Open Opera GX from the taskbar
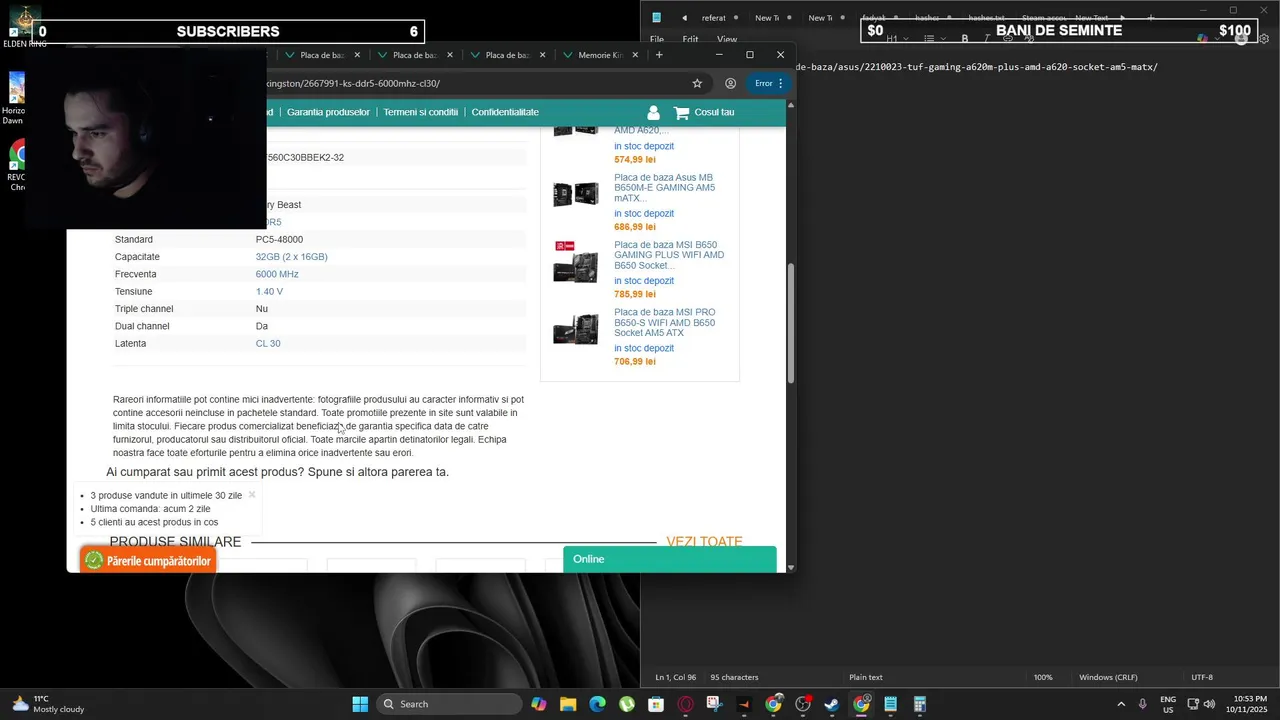Image resolution: width=1280 pixels, height=720 pixels. coord(685,704)
